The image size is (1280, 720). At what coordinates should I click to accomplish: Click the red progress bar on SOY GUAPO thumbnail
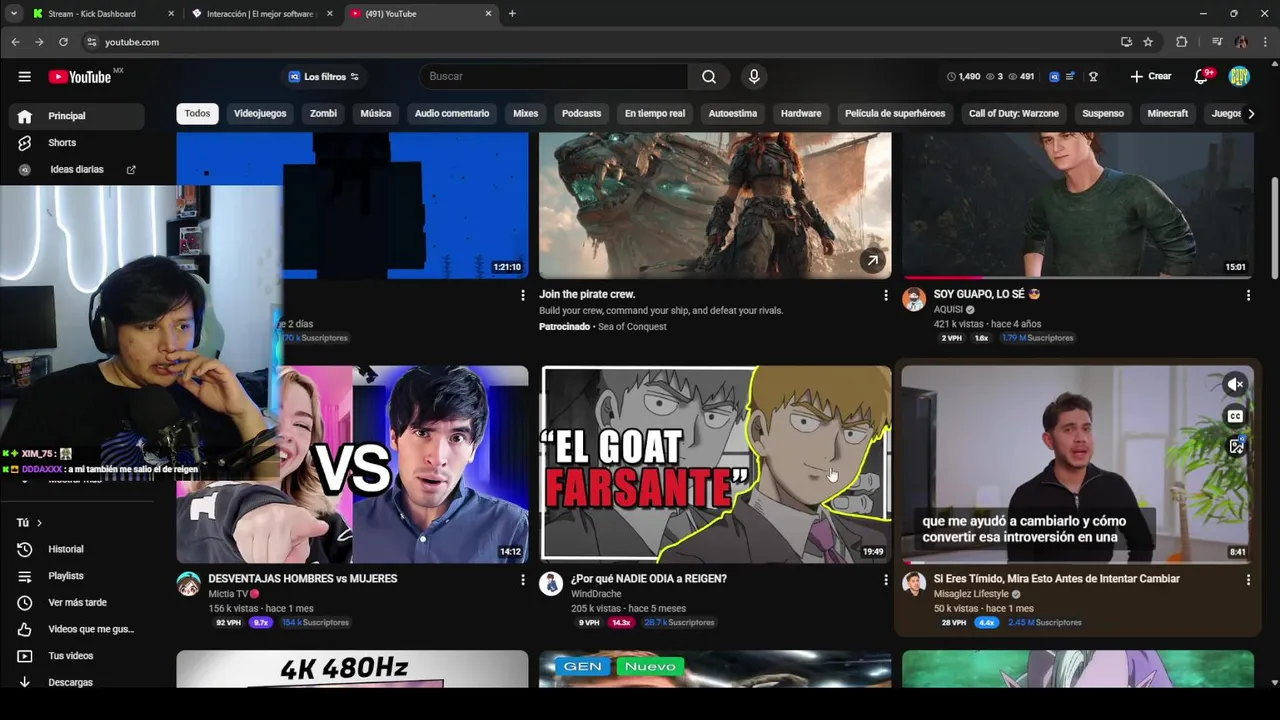[x=942, y=277]
